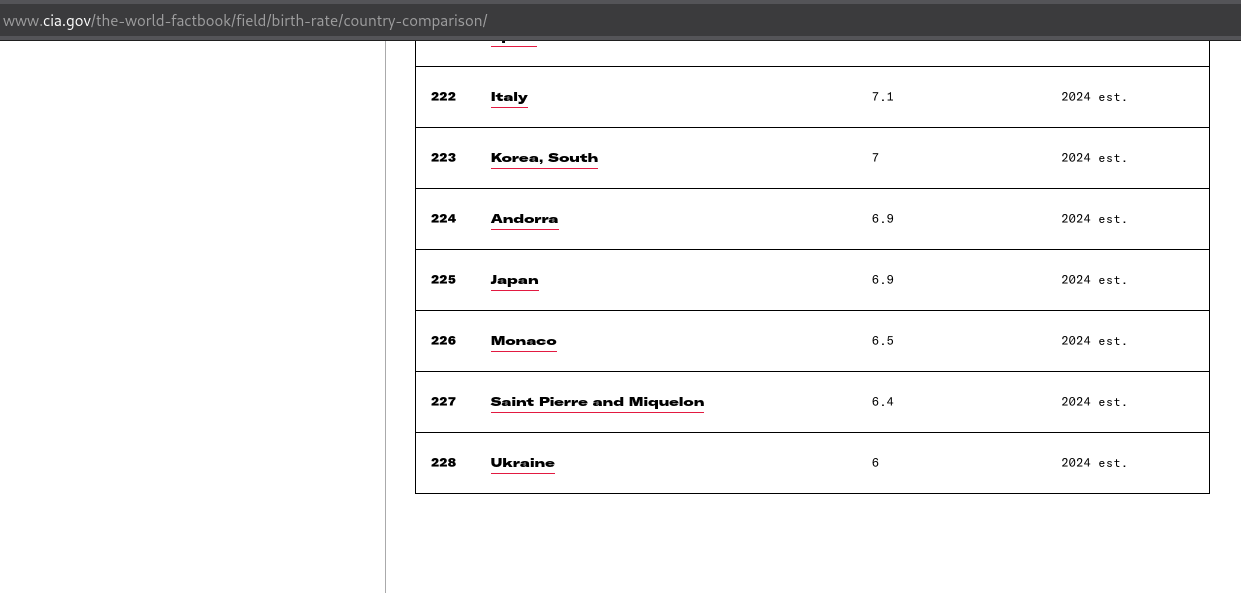Open the Ukraine country link
This screenshot has height=593, width=1241.
coord(522,463)
